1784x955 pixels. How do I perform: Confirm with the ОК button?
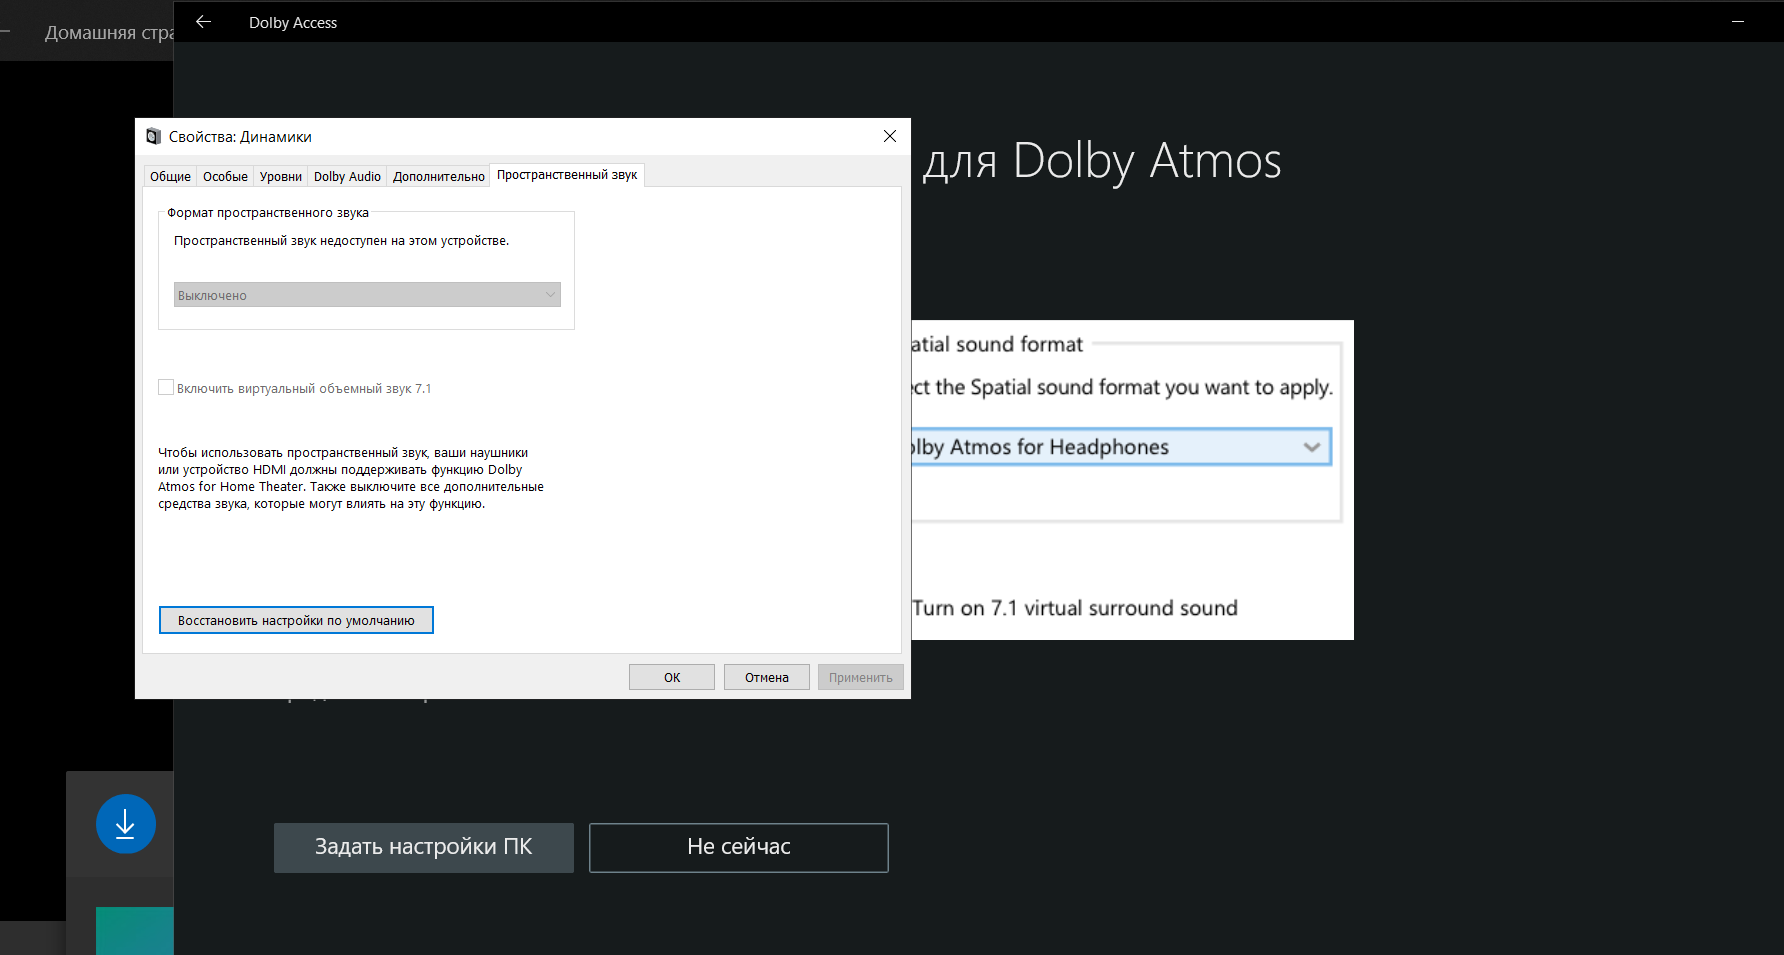click(672, 677)
